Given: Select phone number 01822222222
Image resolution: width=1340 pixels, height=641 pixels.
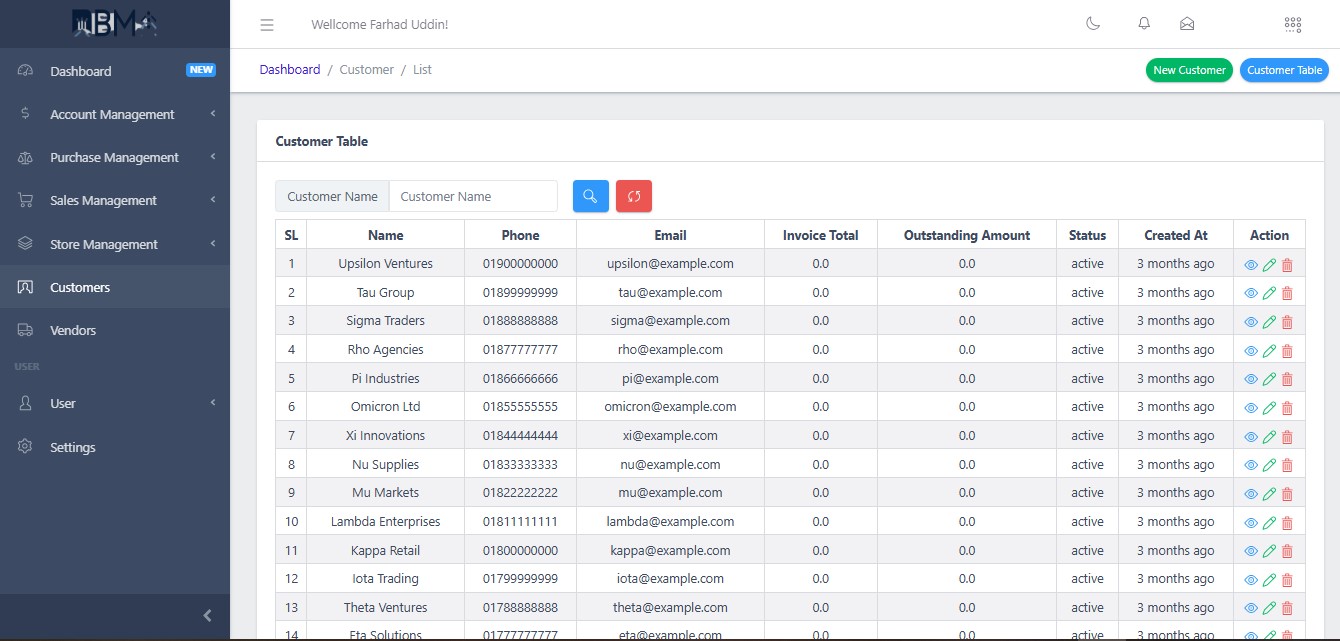Looking at the screenshot, I should coord(520,493).
